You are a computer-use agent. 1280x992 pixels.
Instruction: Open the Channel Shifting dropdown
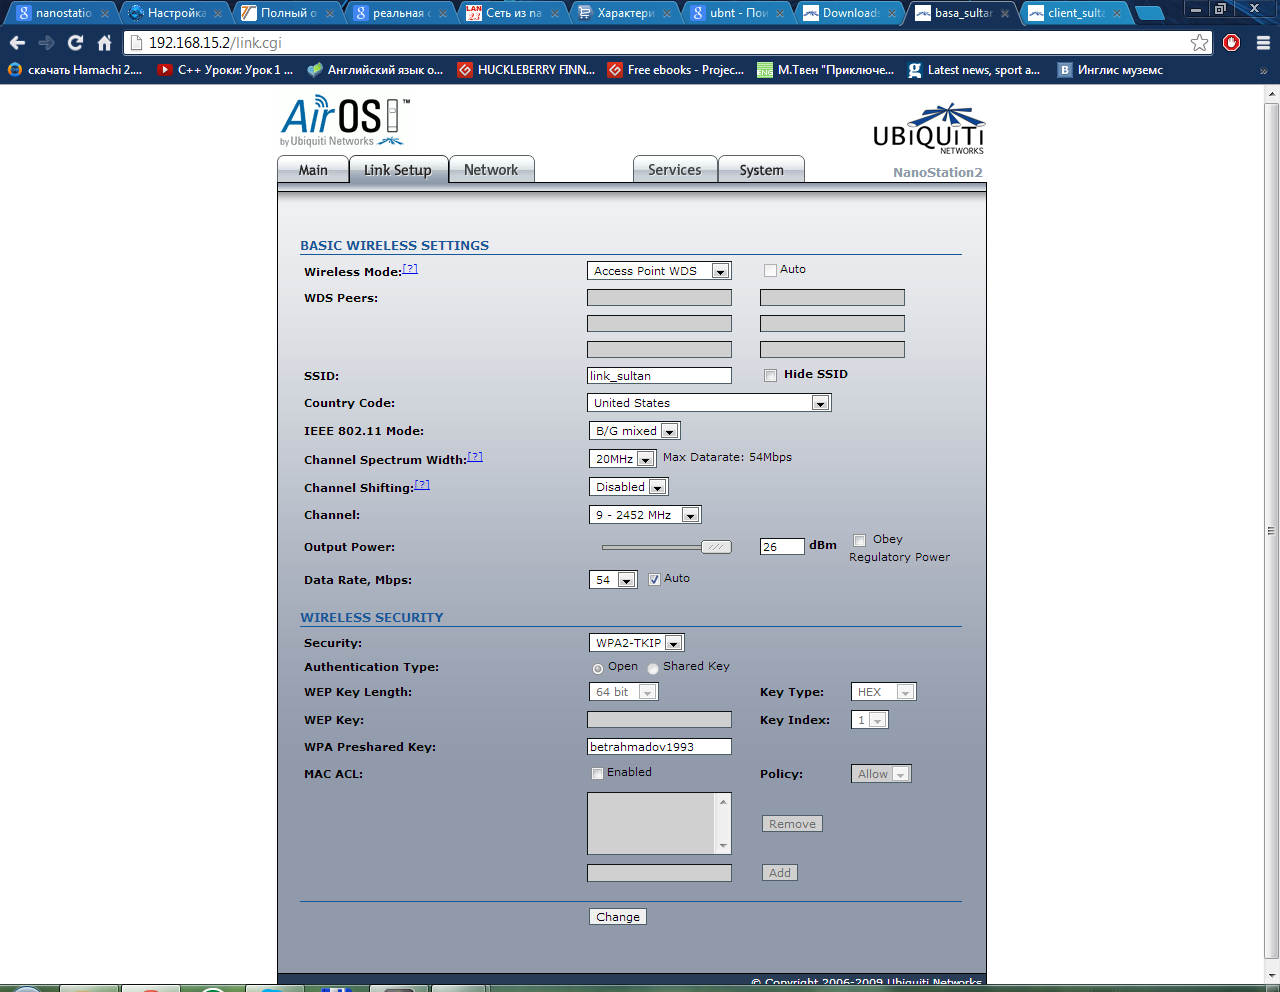pyautogui.click(x=628, y=487)
